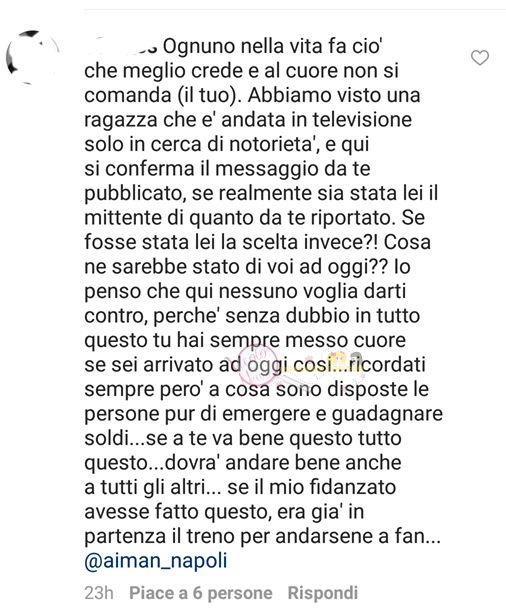Tap Rispondi to reply to comment
The height and width of the screenshot is (612, 506).
322,593
